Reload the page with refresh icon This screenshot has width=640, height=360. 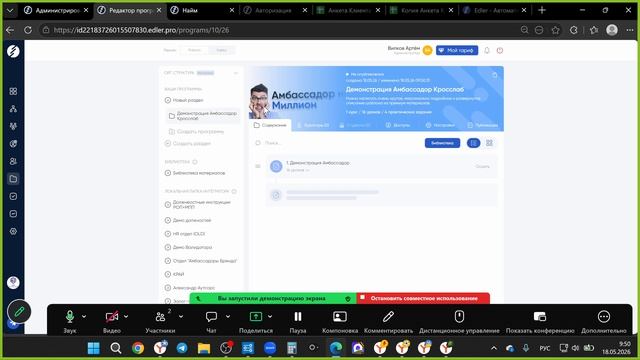(x=28, y=30)
